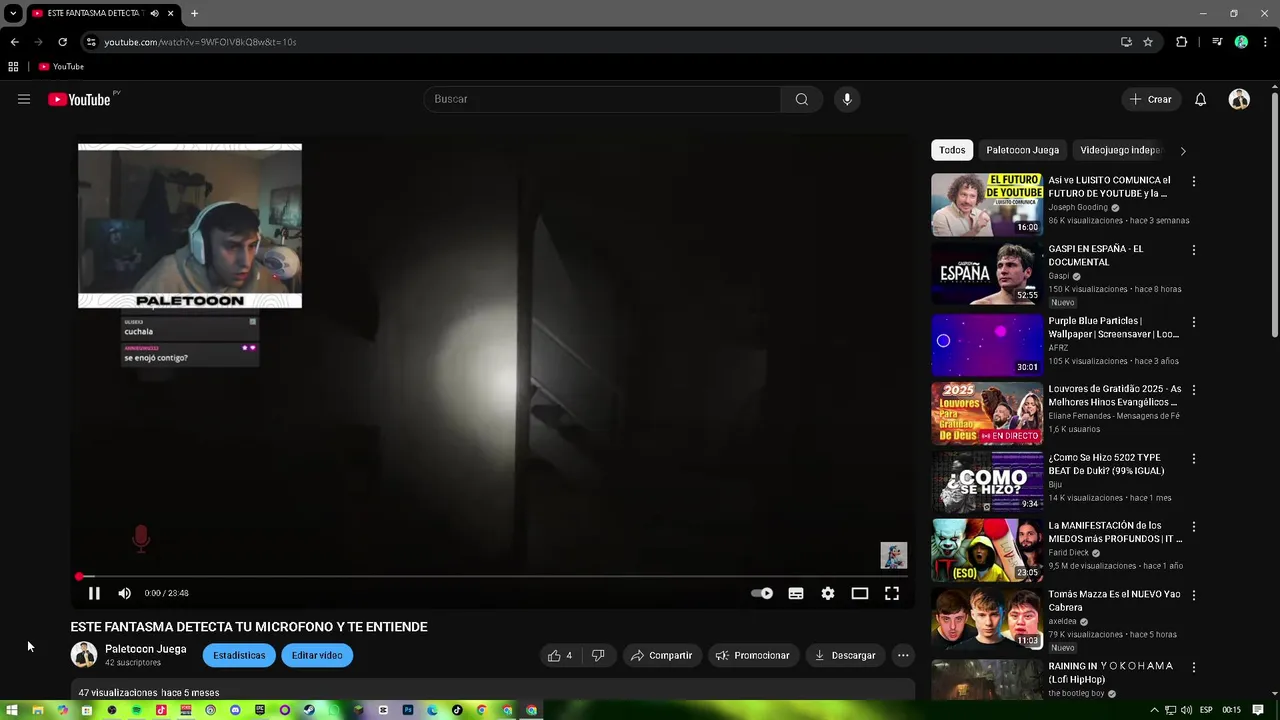Open a new browser tab
The height and width of the screenshot is (720, 1280).
click(194, 14)
